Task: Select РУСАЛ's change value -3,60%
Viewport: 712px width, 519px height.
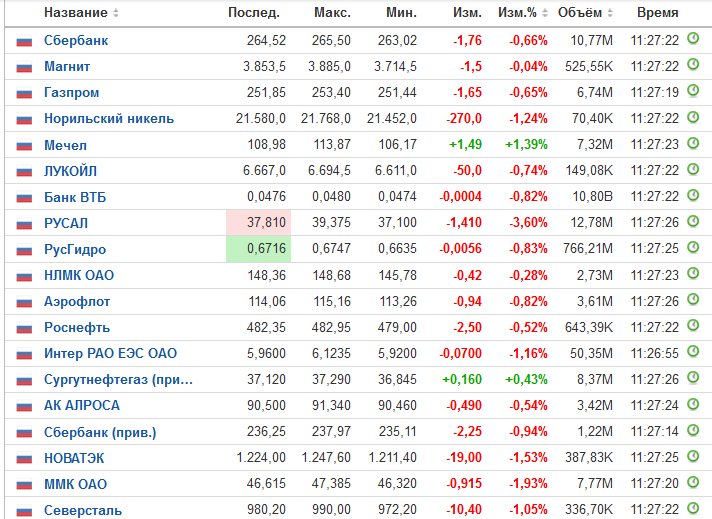Action: pyautogui.click(x=528, y=222)
